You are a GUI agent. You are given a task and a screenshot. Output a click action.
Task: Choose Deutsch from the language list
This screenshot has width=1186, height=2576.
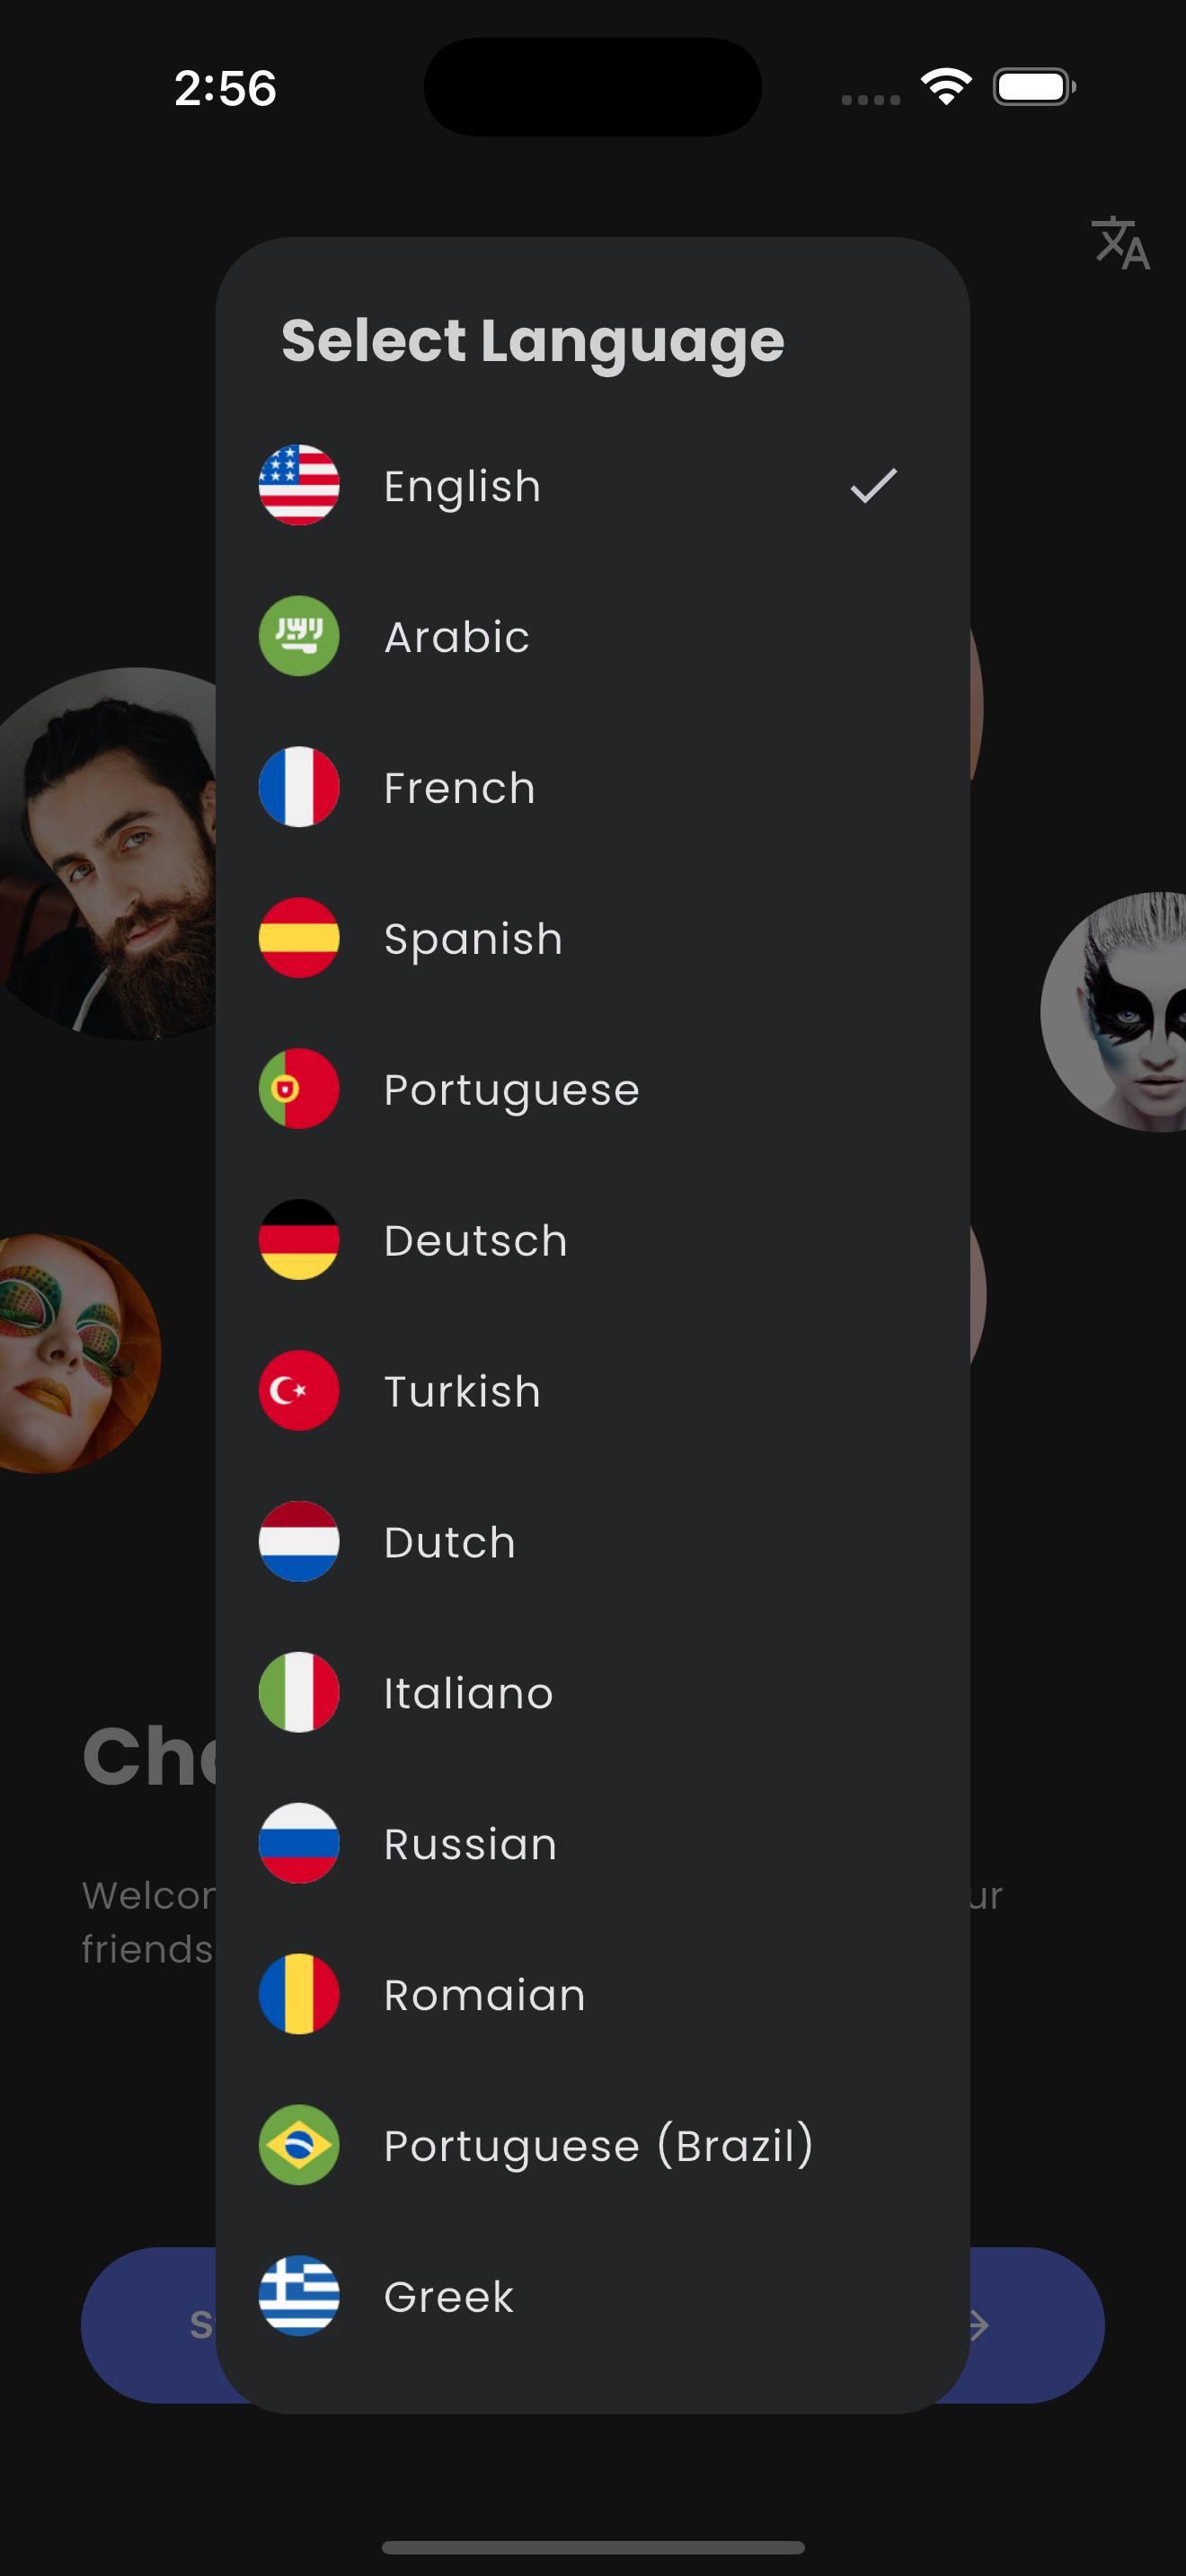coord(592,1240)
